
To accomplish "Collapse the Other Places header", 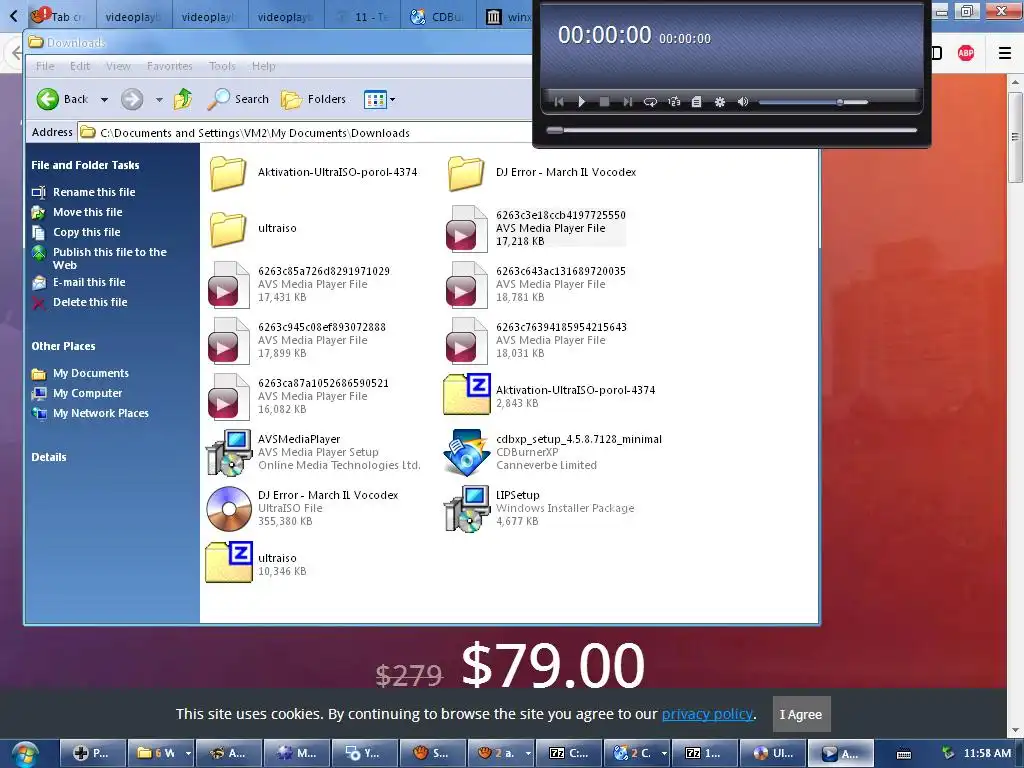I will pyautogui.click(x=63, y=346).
